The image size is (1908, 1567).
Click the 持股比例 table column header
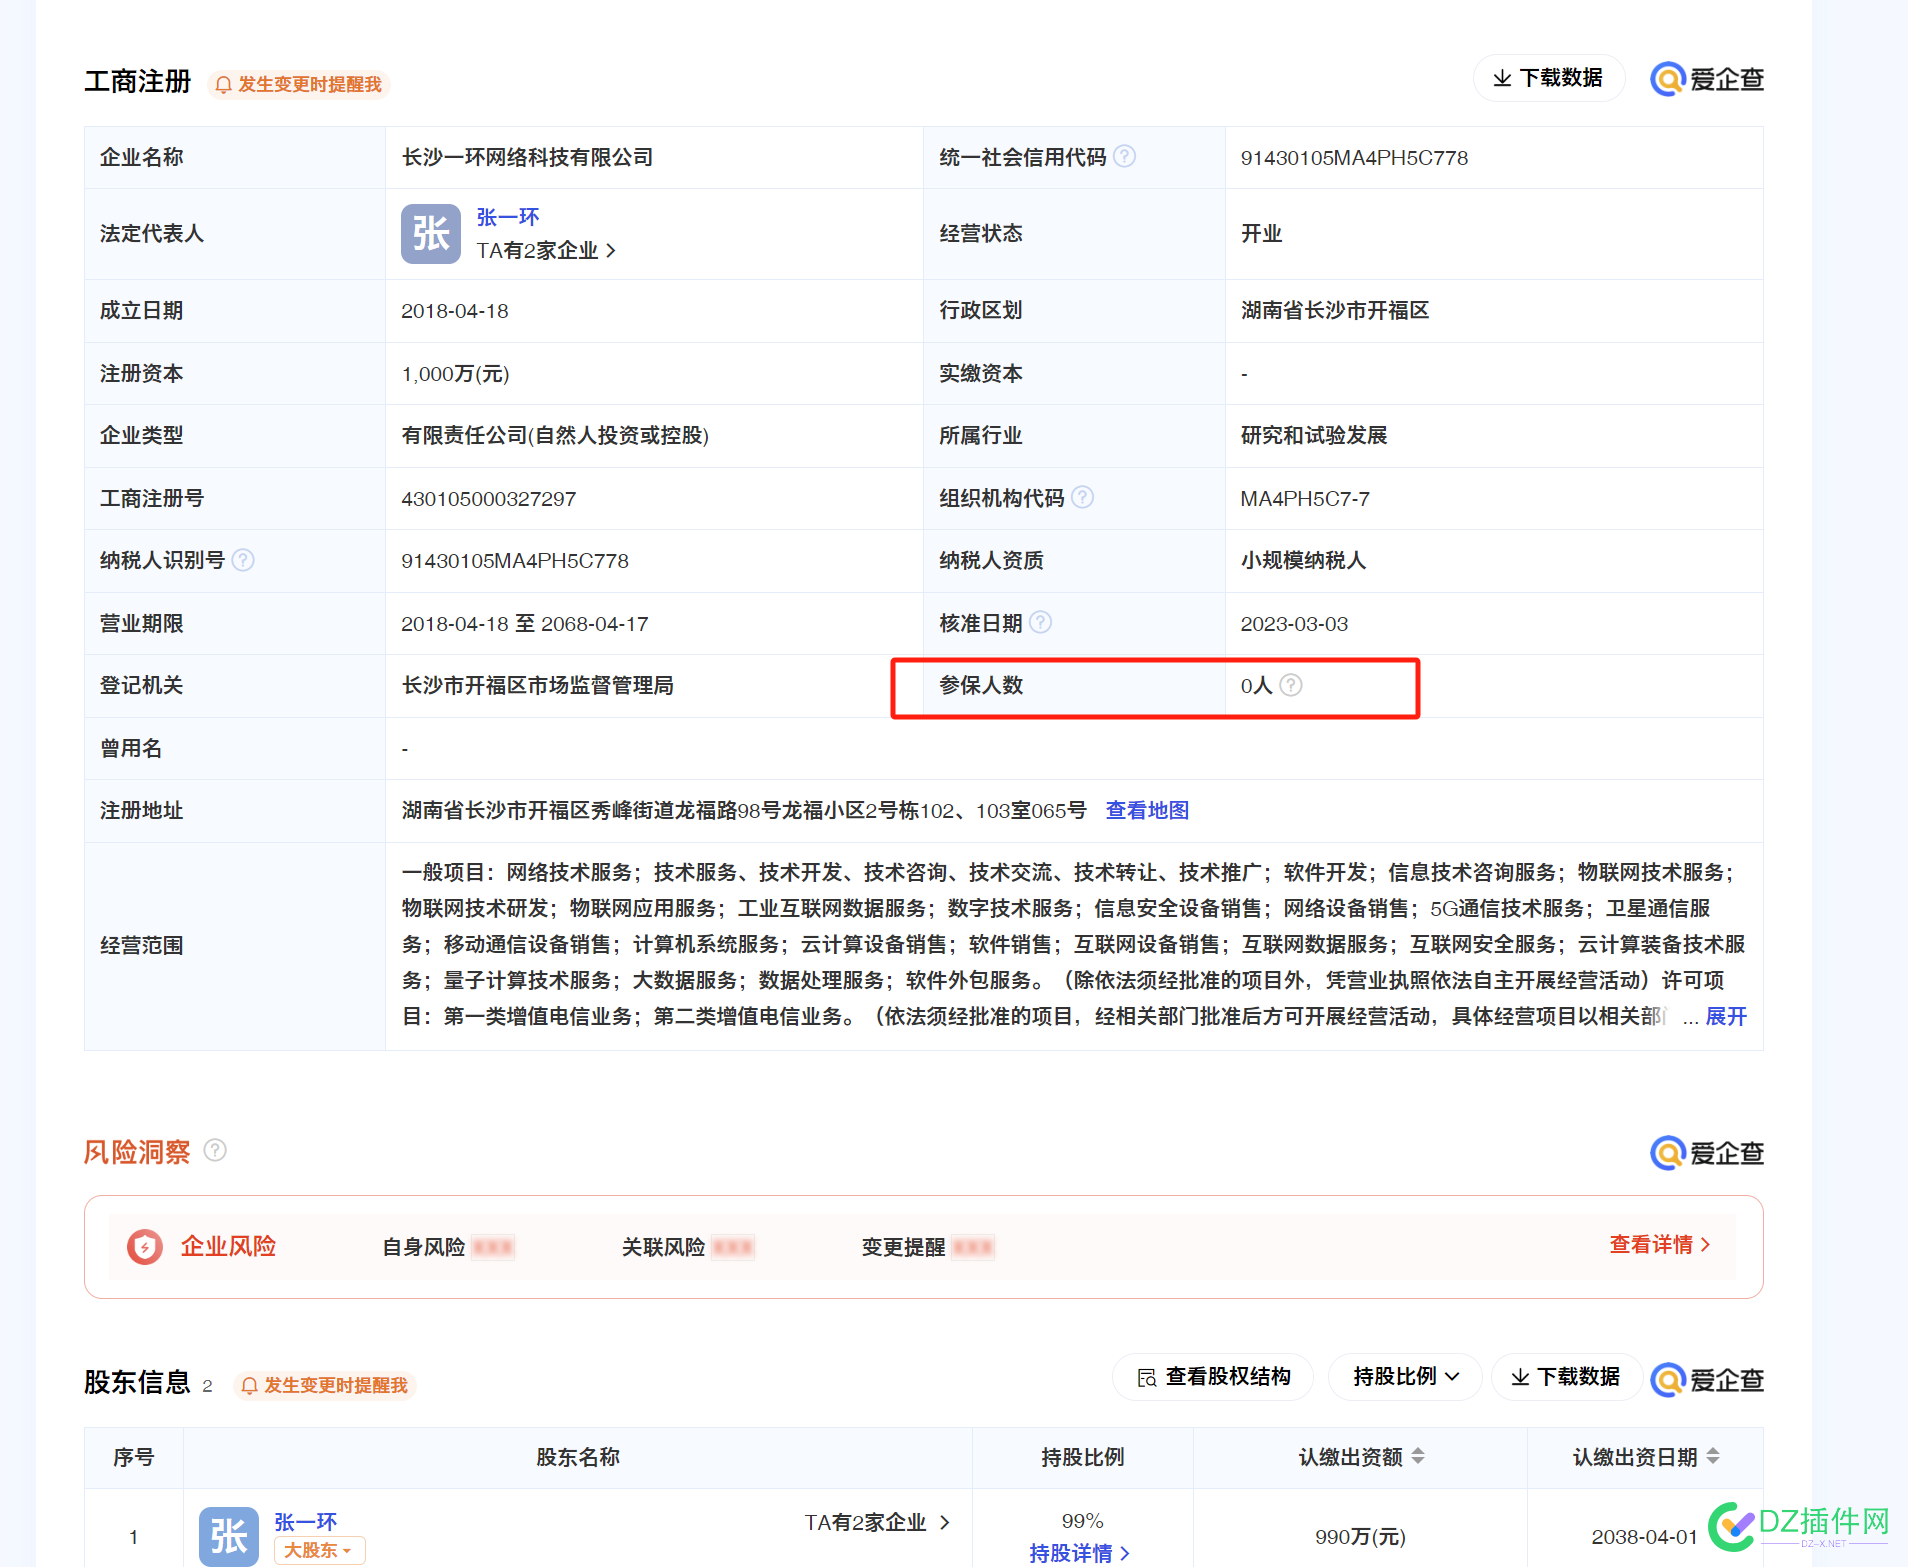[x=1083, y=1457]
